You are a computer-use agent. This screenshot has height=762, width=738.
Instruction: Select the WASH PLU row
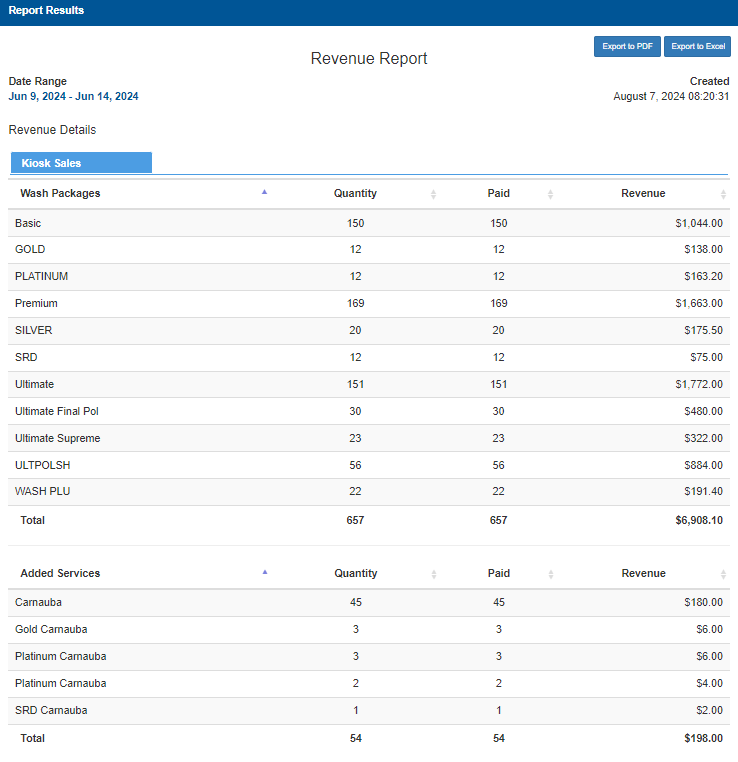click(369, 492)
